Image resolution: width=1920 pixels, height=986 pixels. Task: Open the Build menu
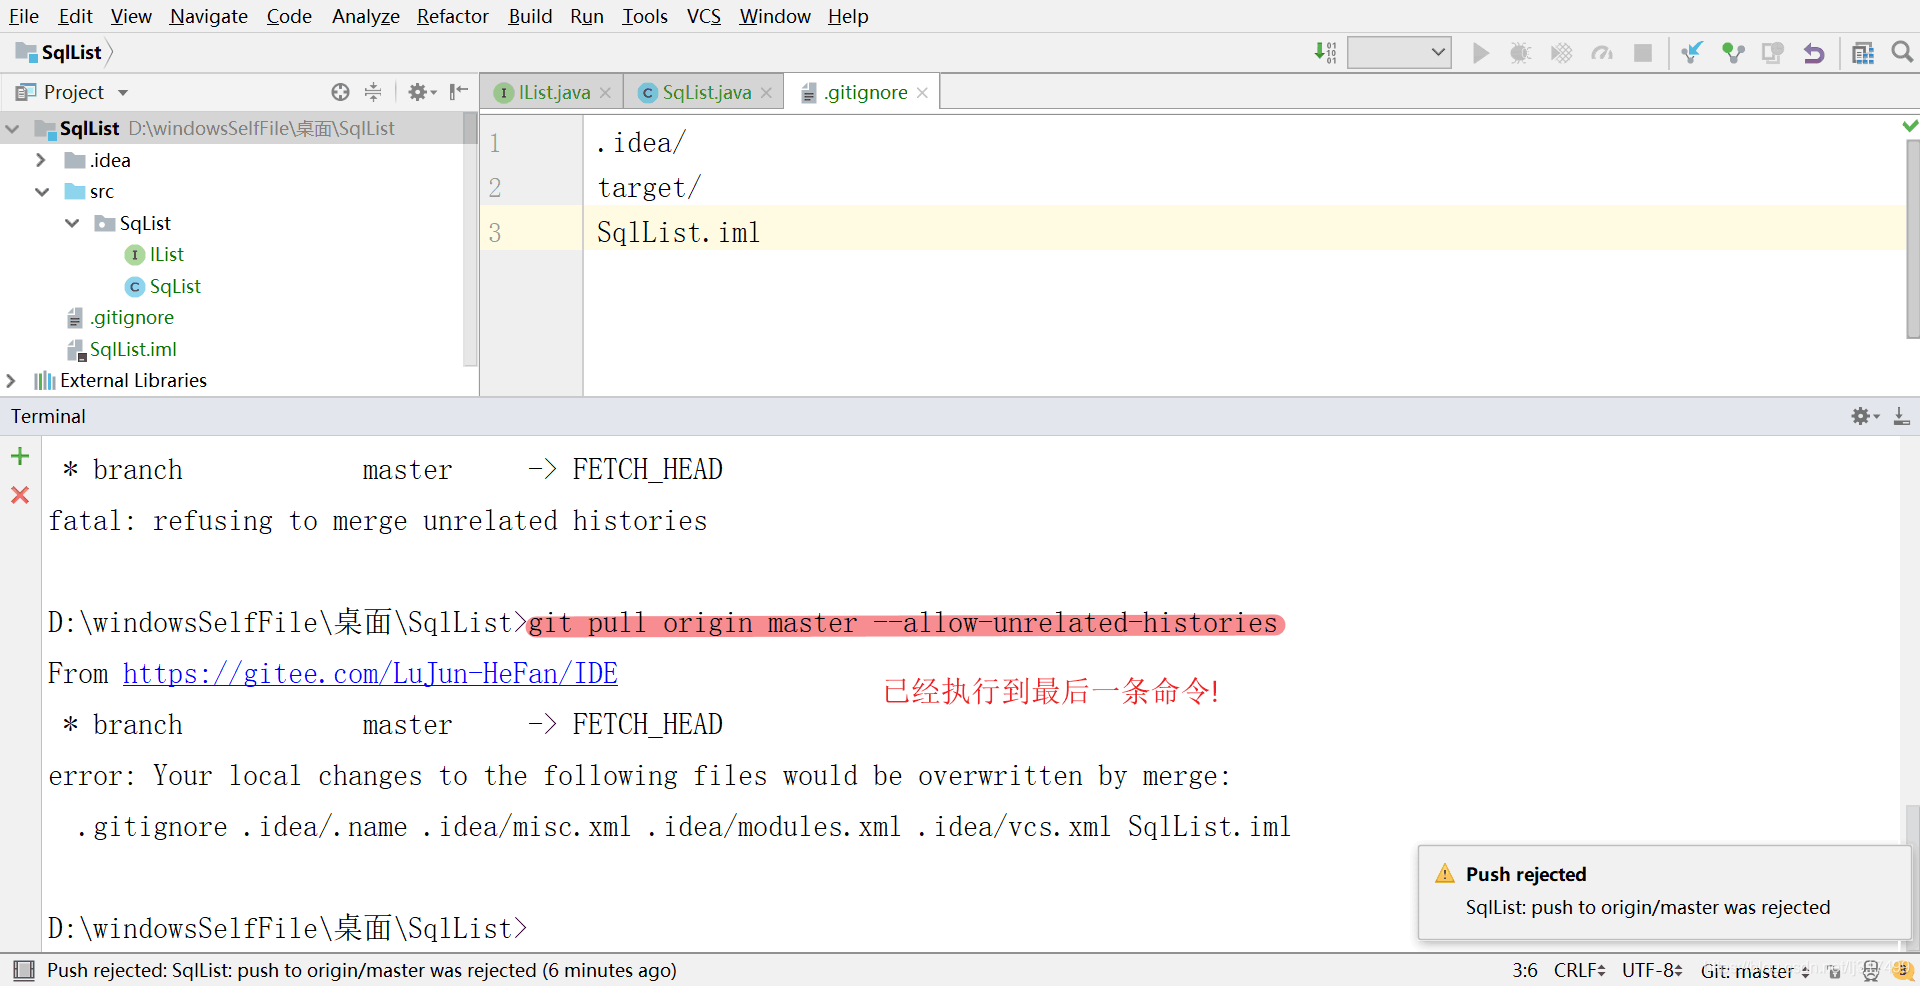[x=530, y=16]
